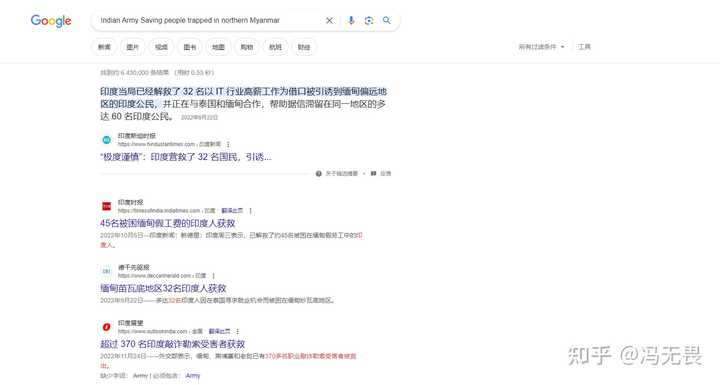Click 翻译此页 beside timesofindia result
The image size is (720, 385).
point(232,210)
